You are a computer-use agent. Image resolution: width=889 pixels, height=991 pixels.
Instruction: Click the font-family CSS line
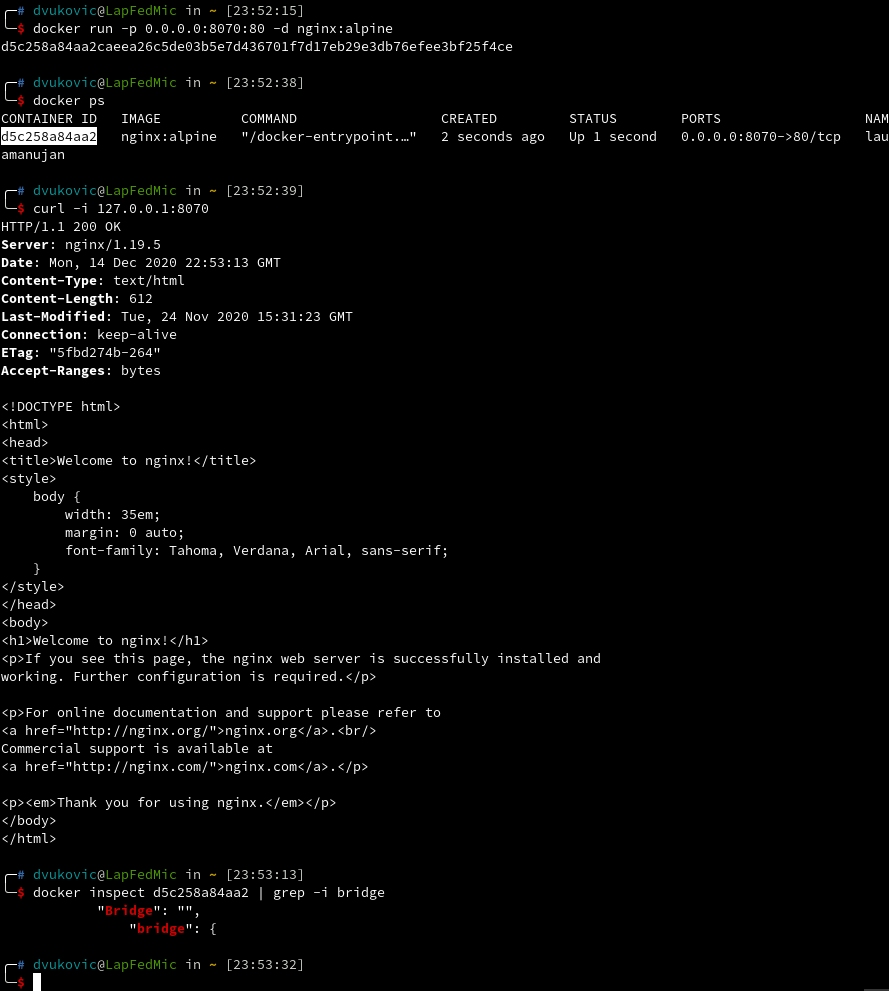point(257,550)
